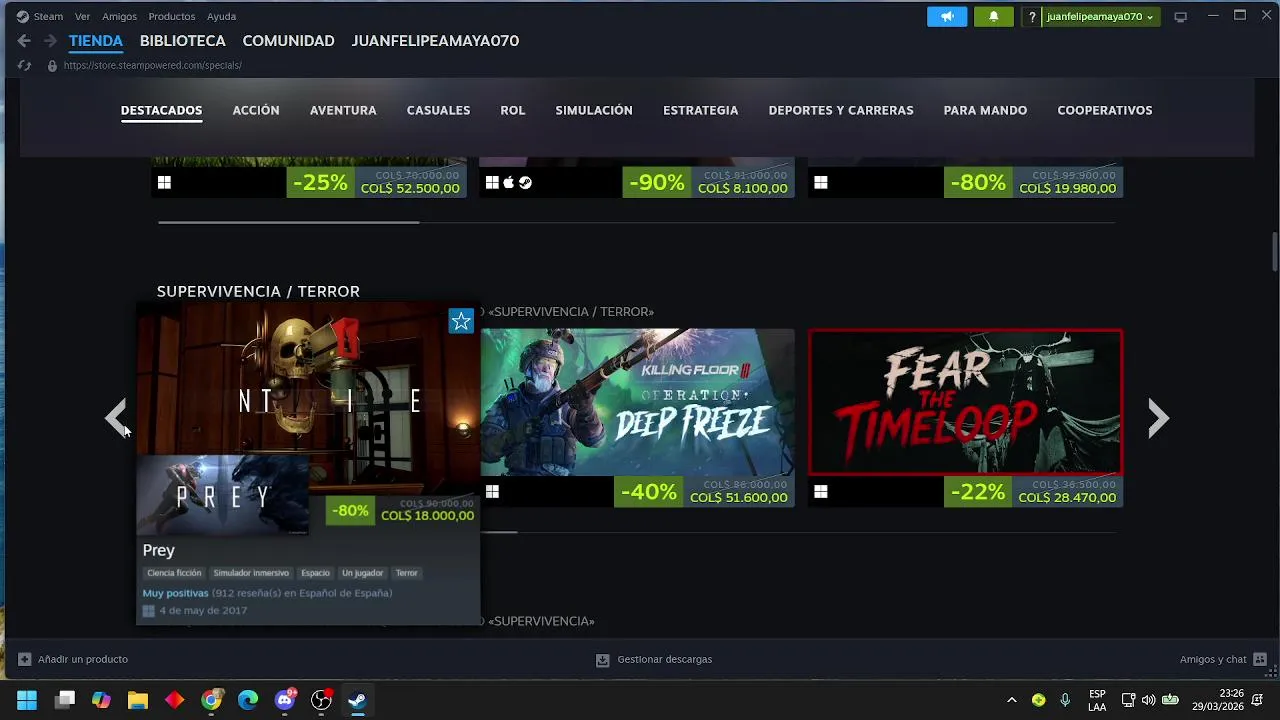Select the AVENTURA category tab
The image size is (1280, 720).
(343, 110)
